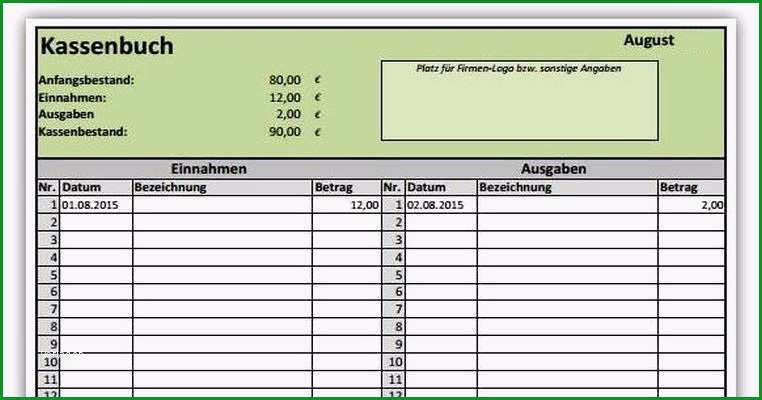Select Einnahmen row number 5
The height and width of the screenshot is (400, 762).
49,275
